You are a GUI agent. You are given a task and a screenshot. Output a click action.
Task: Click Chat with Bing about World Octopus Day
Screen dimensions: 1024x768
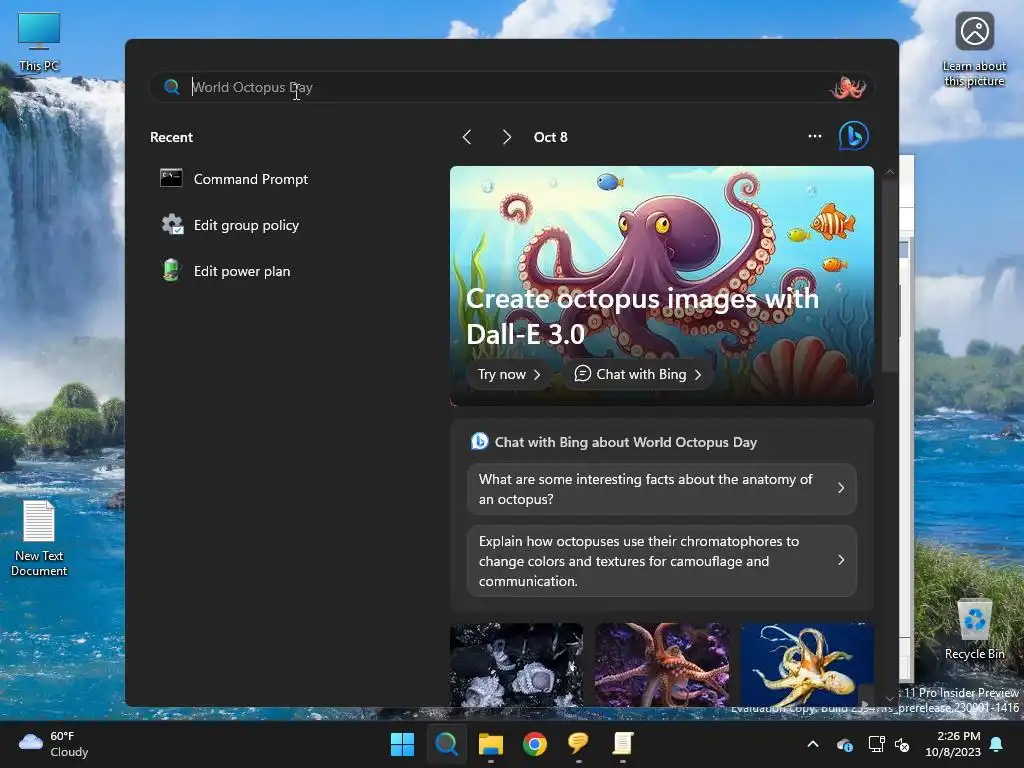626,442
